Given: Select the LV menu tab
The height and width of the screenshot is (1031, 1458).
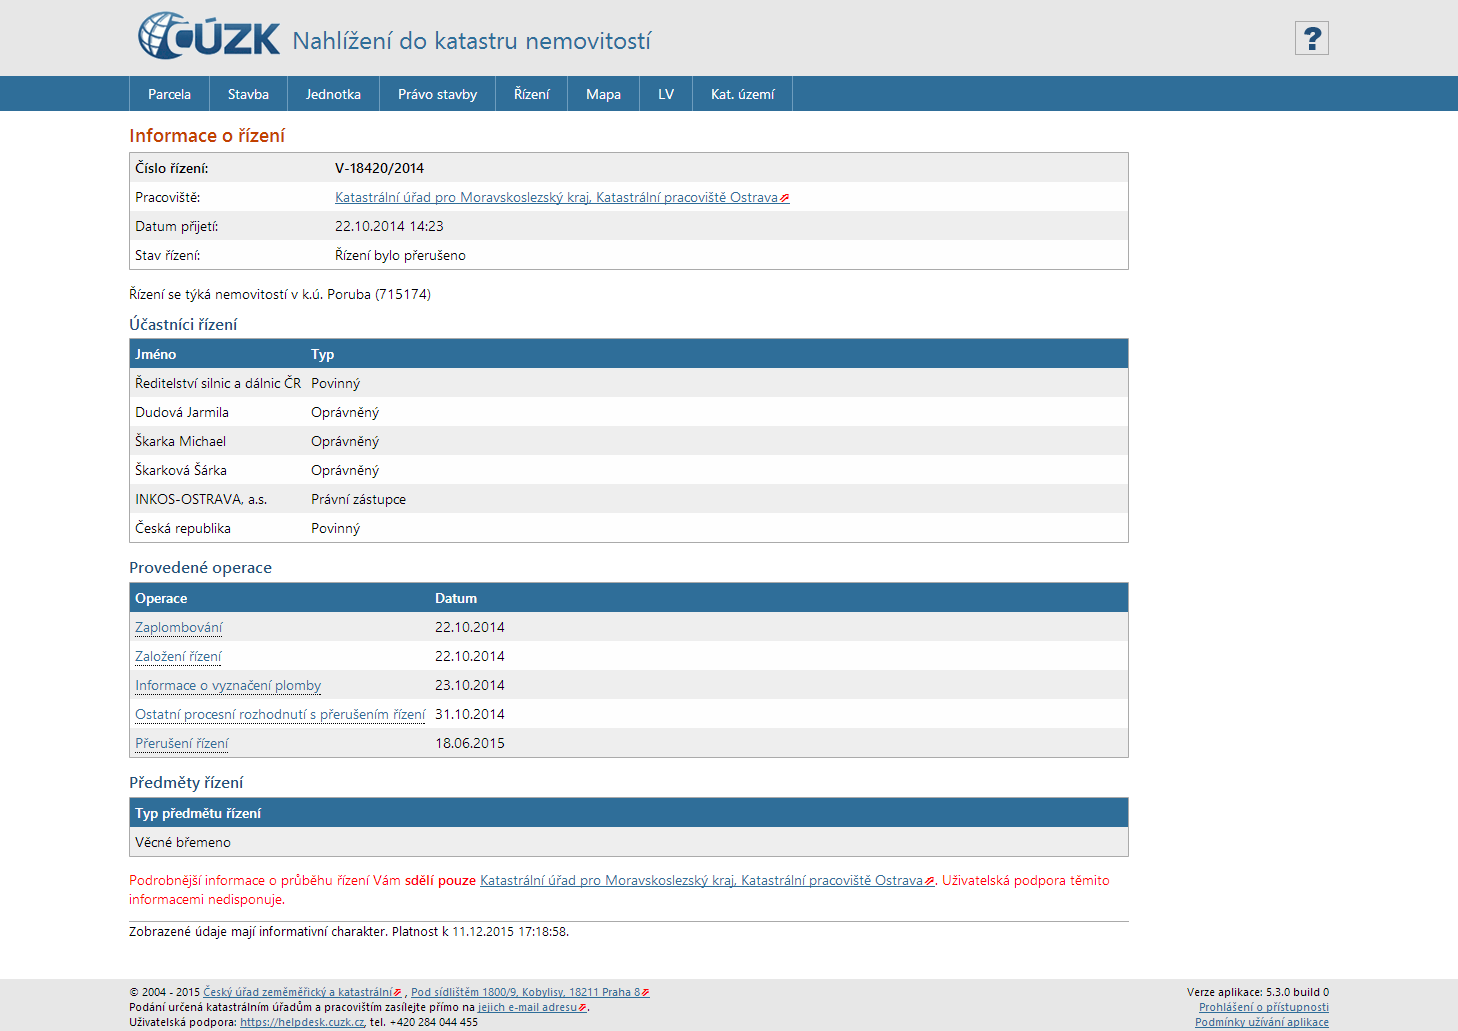Looking at the screenshot, I should pyautogui.click(x=666, y=94).
